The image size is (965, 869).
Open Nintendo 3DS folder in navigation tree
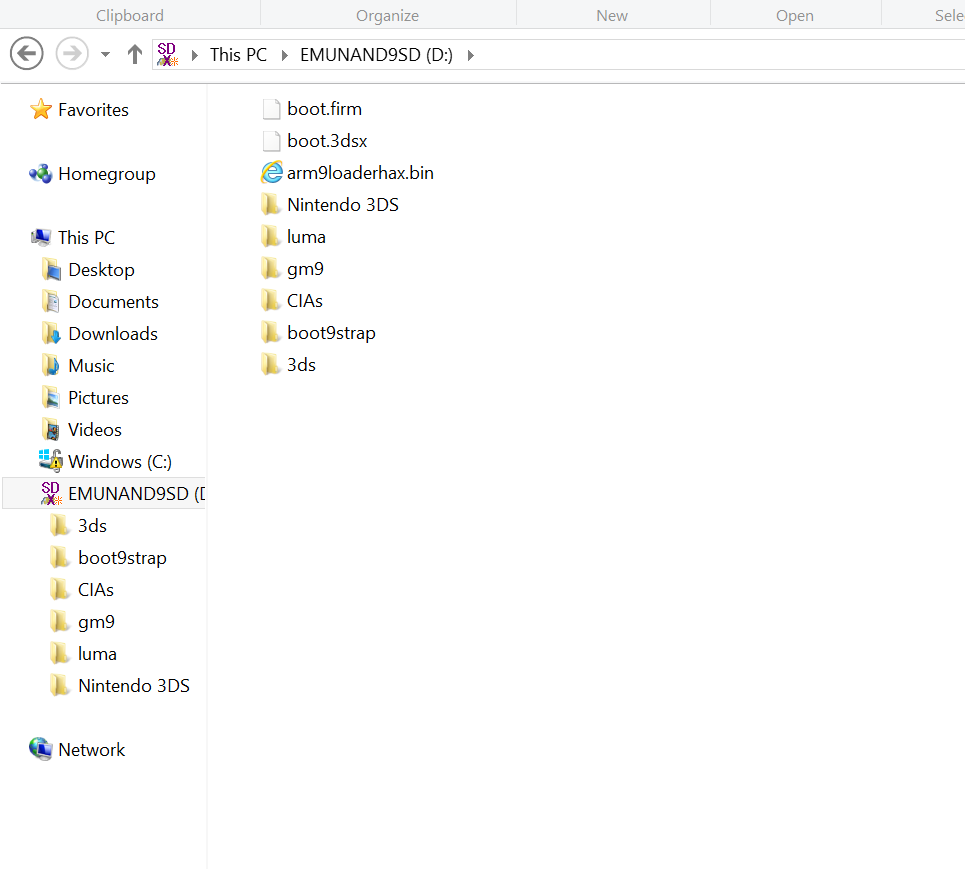click(x=134, y=686)
